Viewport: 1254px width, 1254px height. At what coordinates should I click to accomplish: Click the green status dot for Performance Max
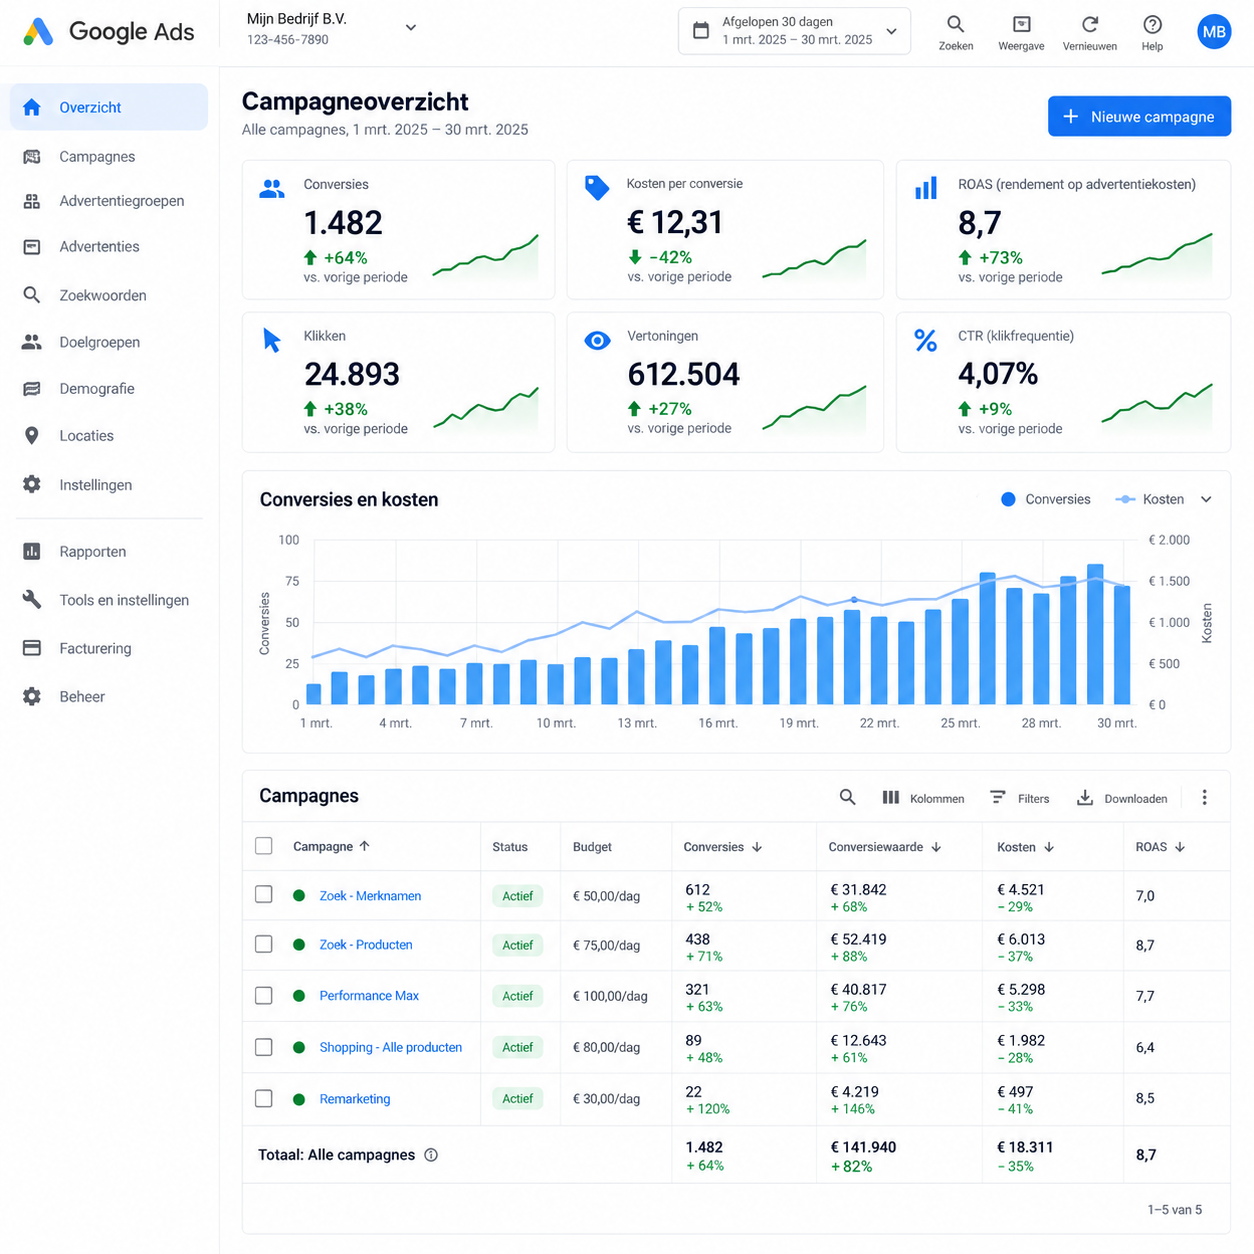[298, 996]
